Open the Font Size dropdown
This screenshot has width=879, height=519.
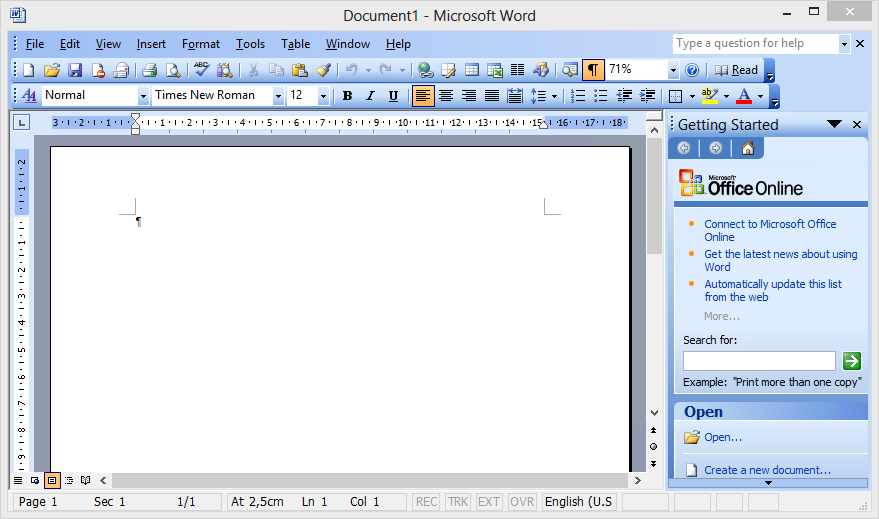click(x=323, y=96)
